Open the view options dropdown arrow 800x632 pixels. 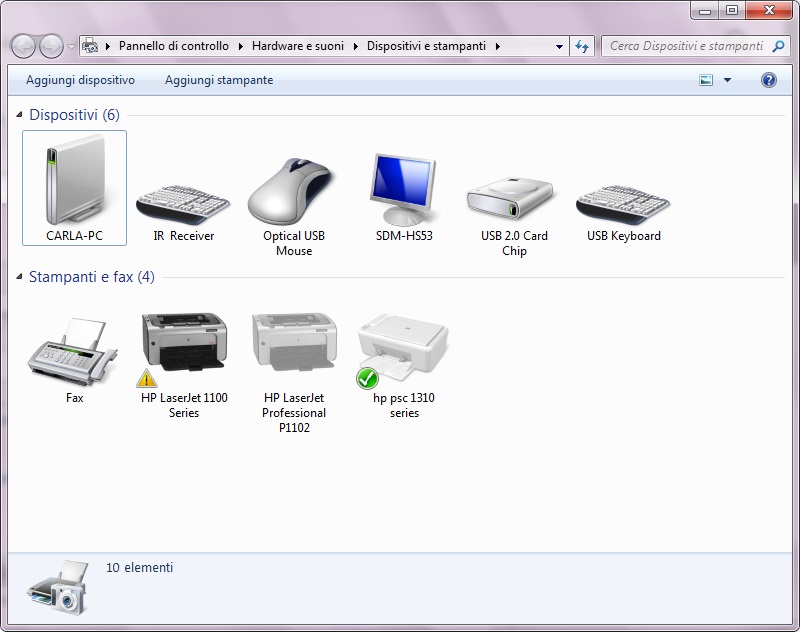click(727, 80)
